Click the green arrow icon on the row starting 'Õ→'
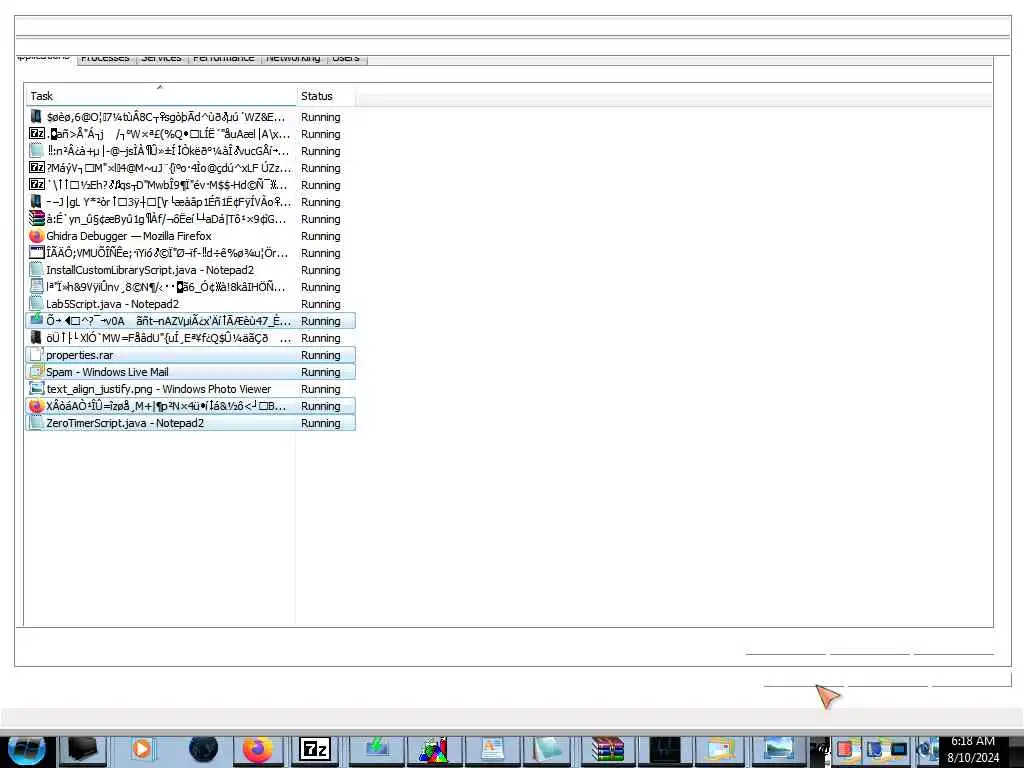Image resolution: width=1024 pixels, height=768 pixels. coord(37,321)
